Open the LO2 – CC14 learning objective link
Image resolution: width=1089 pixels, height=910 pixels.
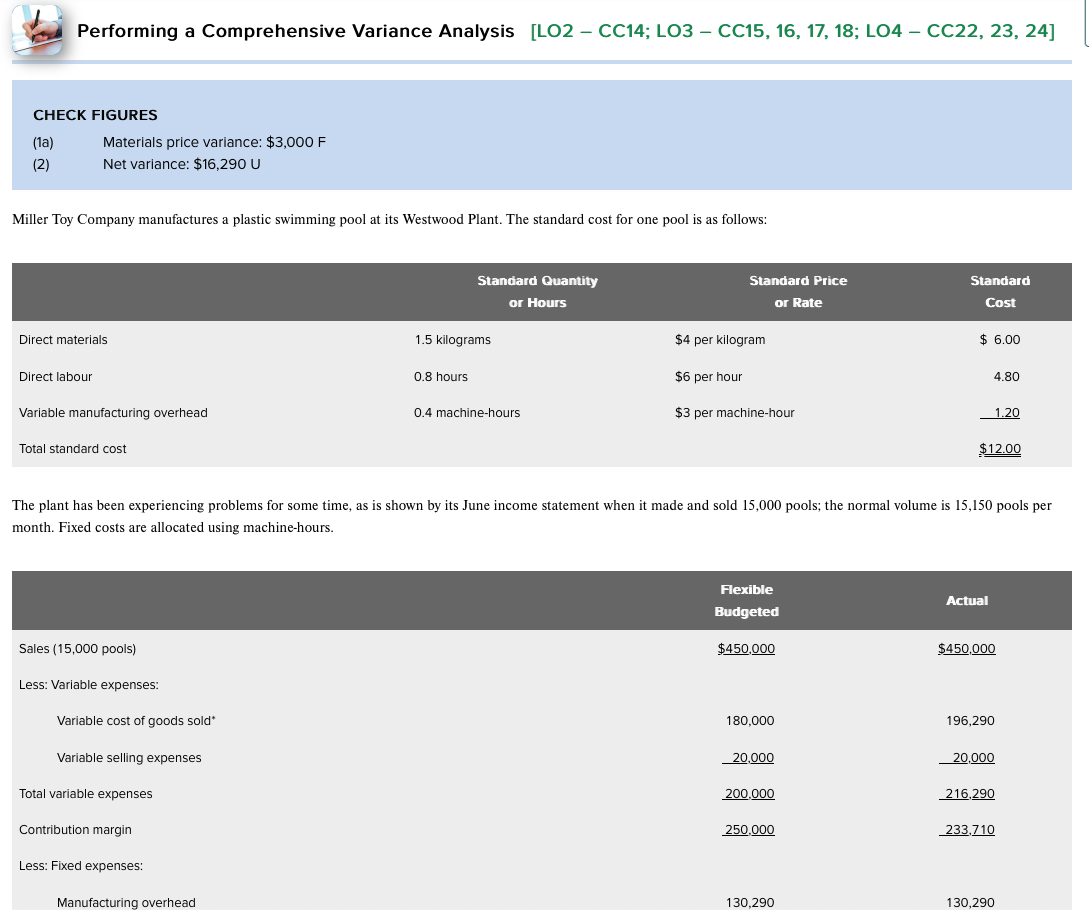click(x=588, y=31)
